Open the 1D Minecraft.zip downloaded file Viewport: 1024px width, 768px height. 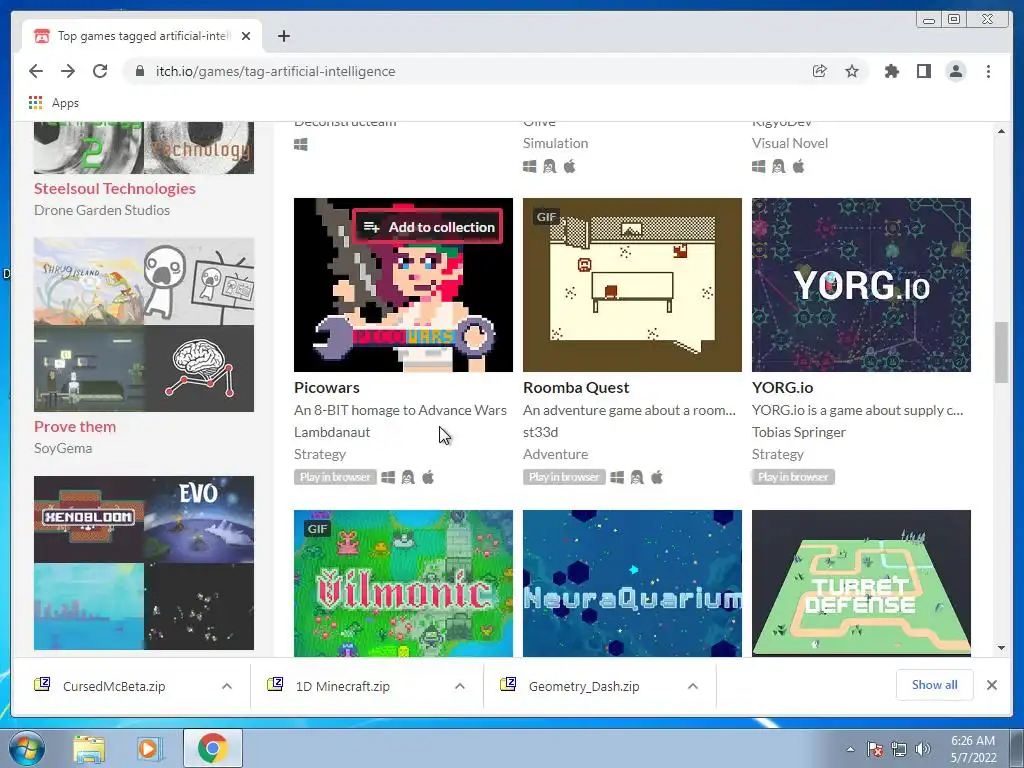[x=343, y=686]
